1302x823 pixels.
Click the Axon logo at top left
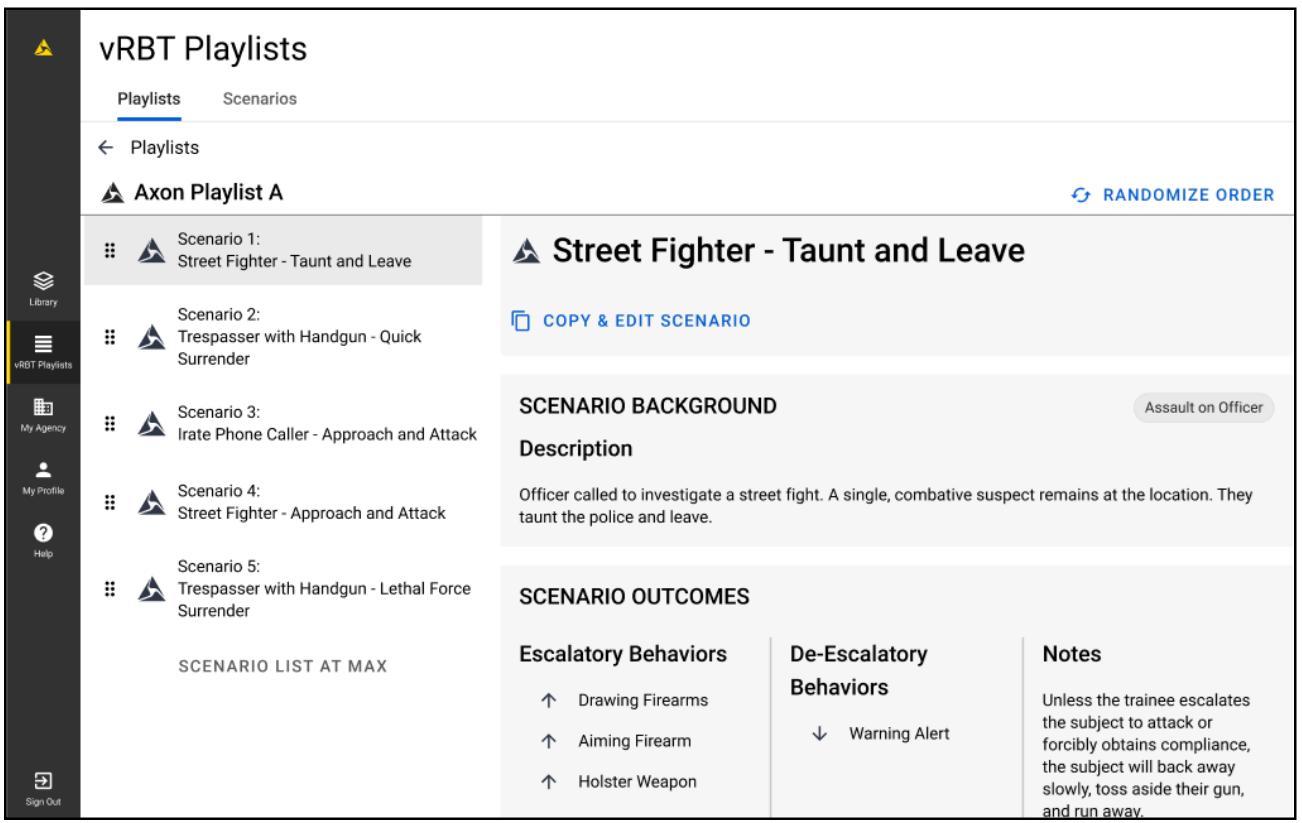tap(43, 47)
